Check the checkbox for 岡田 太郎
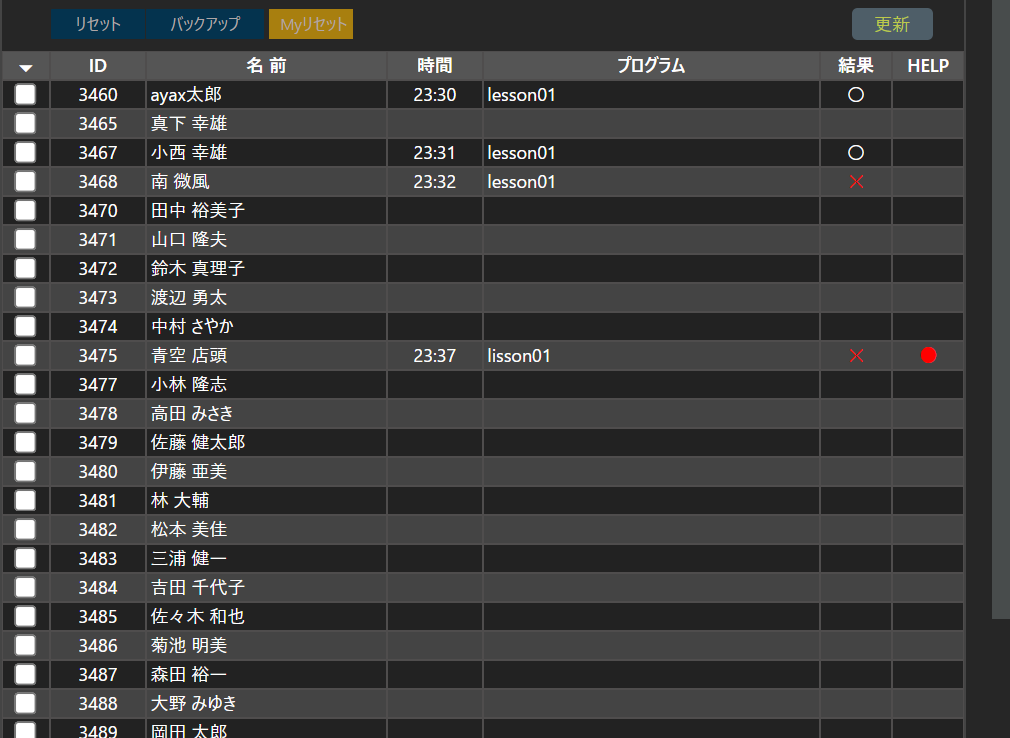Viewport: 1010px width, 738px height. (x=24, y=732)
